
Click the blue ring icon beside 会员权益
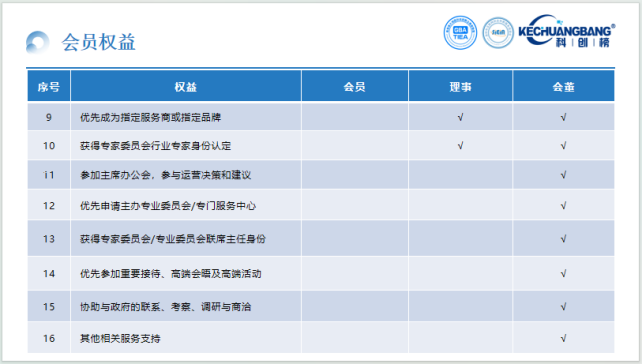[x=37, y=42]
